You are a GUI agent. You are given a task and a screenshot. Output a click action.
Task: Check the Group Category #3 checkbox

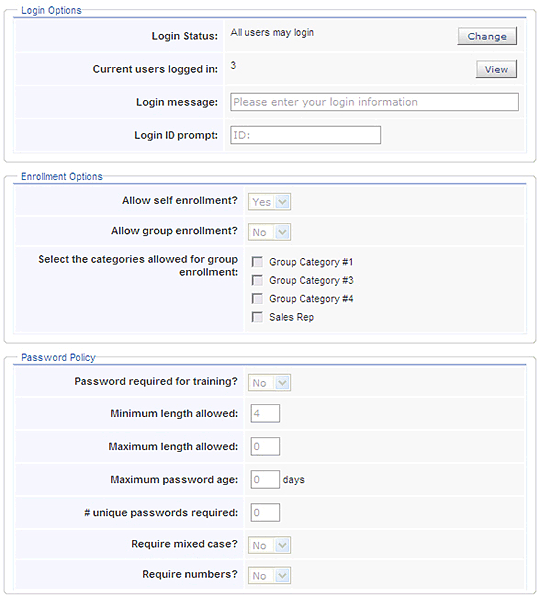pos(257,280)
